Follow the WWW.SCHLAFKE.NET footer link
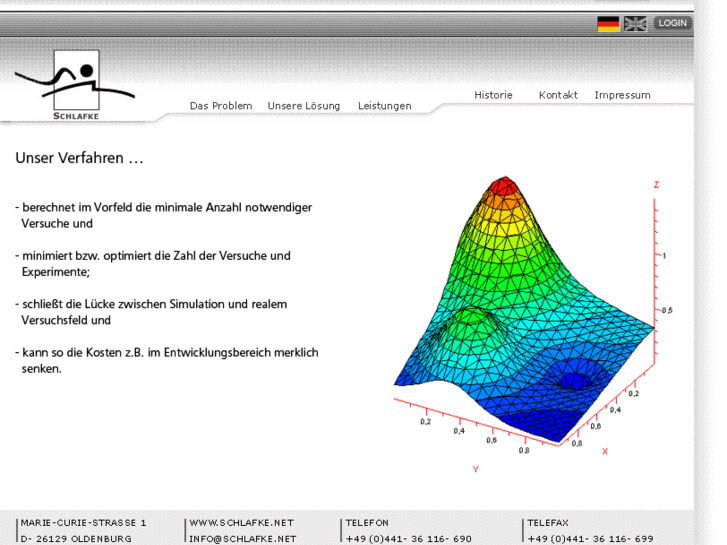 pos(241,523)
